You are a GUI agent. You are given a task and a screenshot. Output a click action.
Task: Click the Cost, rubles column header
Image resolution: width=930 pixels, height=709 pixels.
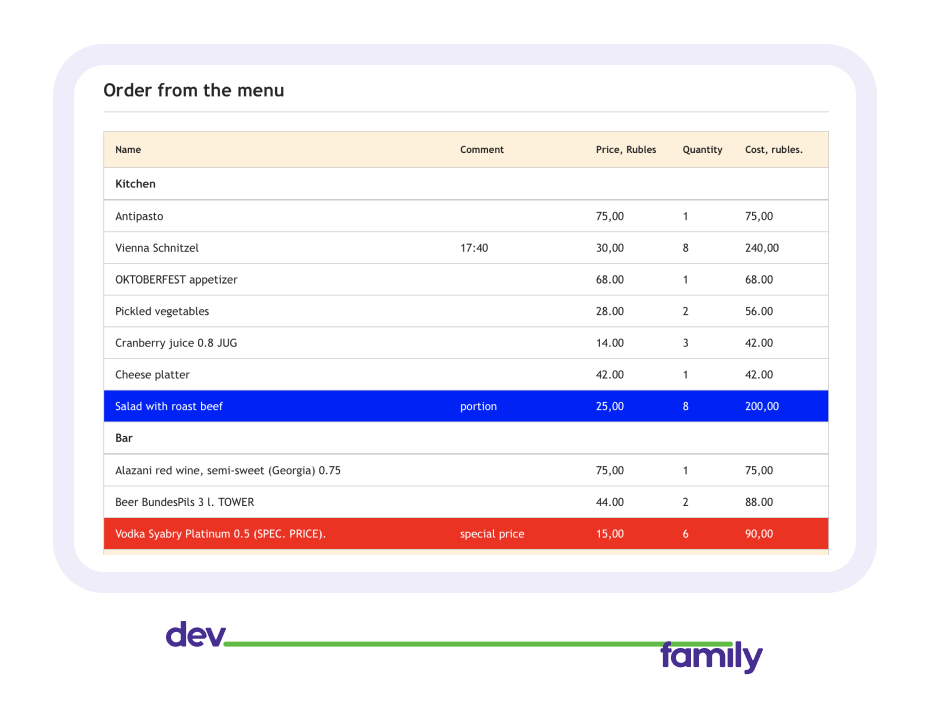pos(773,150)
